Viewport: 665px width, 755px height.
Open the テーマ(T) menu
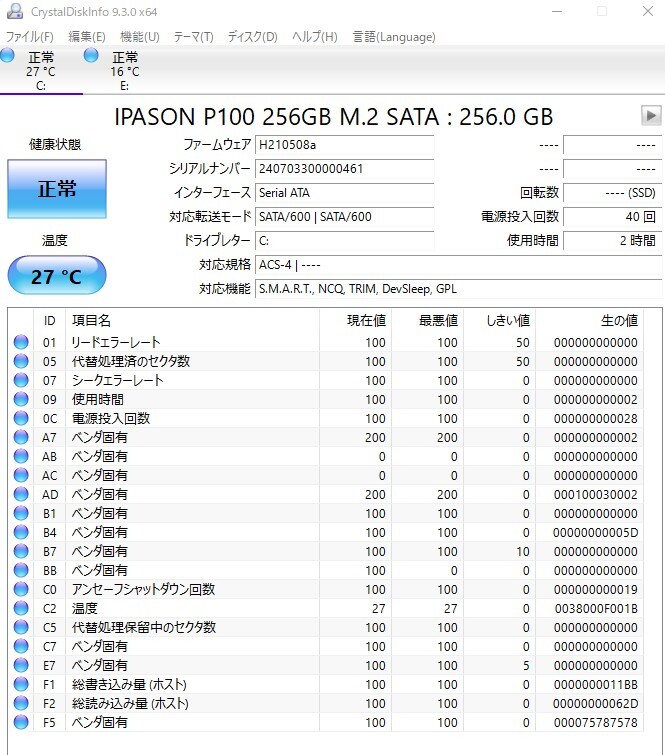tap(194, 37)
